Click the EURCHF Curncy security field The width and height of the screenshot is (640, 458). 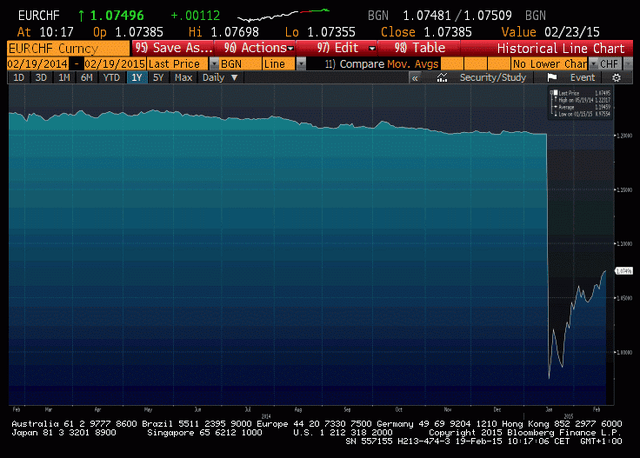(68, 49)
